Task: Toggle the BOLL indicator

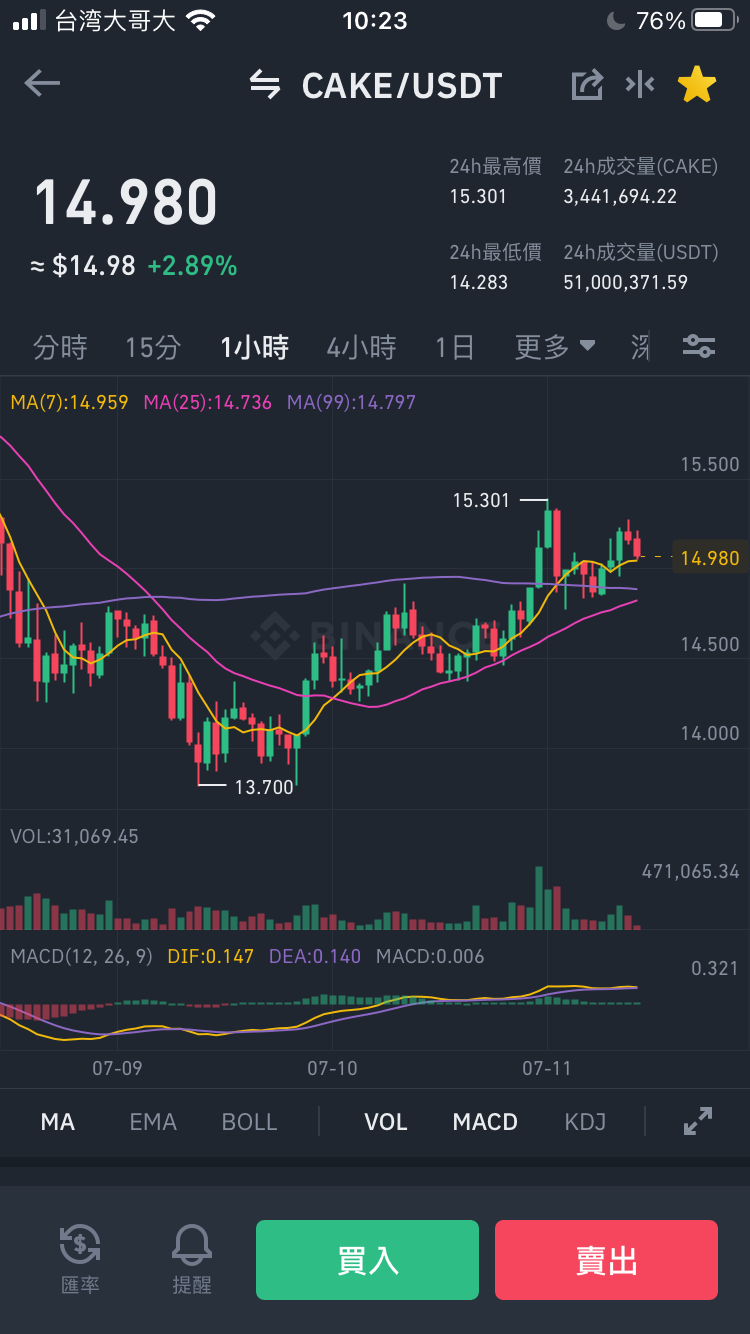Action: click(x=249, y=1122)
